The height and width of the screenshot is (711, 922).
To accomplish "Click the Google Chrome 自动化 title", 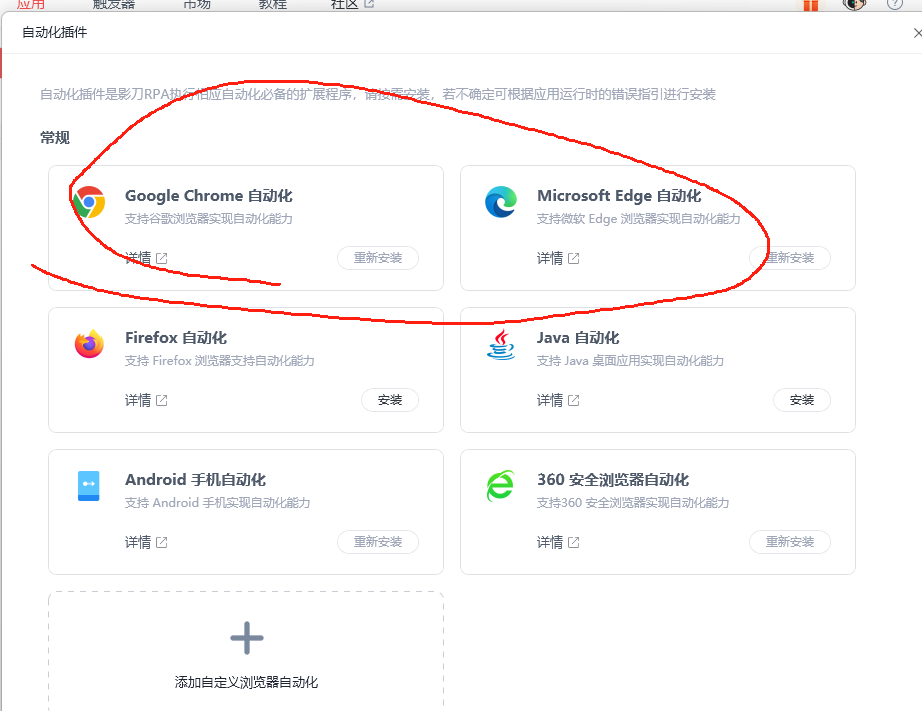I will [x=209, y=196].
